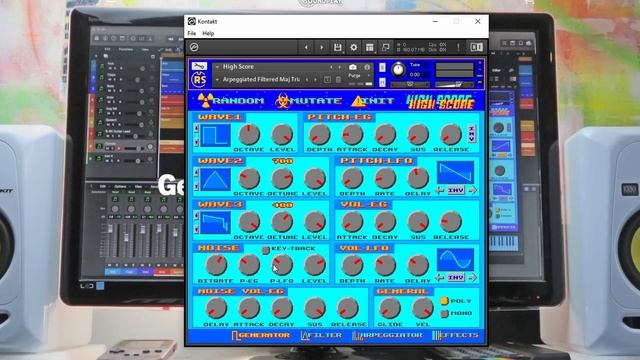Switch to the Arpeggiator tab
The image size is (640, 360).
387,336
